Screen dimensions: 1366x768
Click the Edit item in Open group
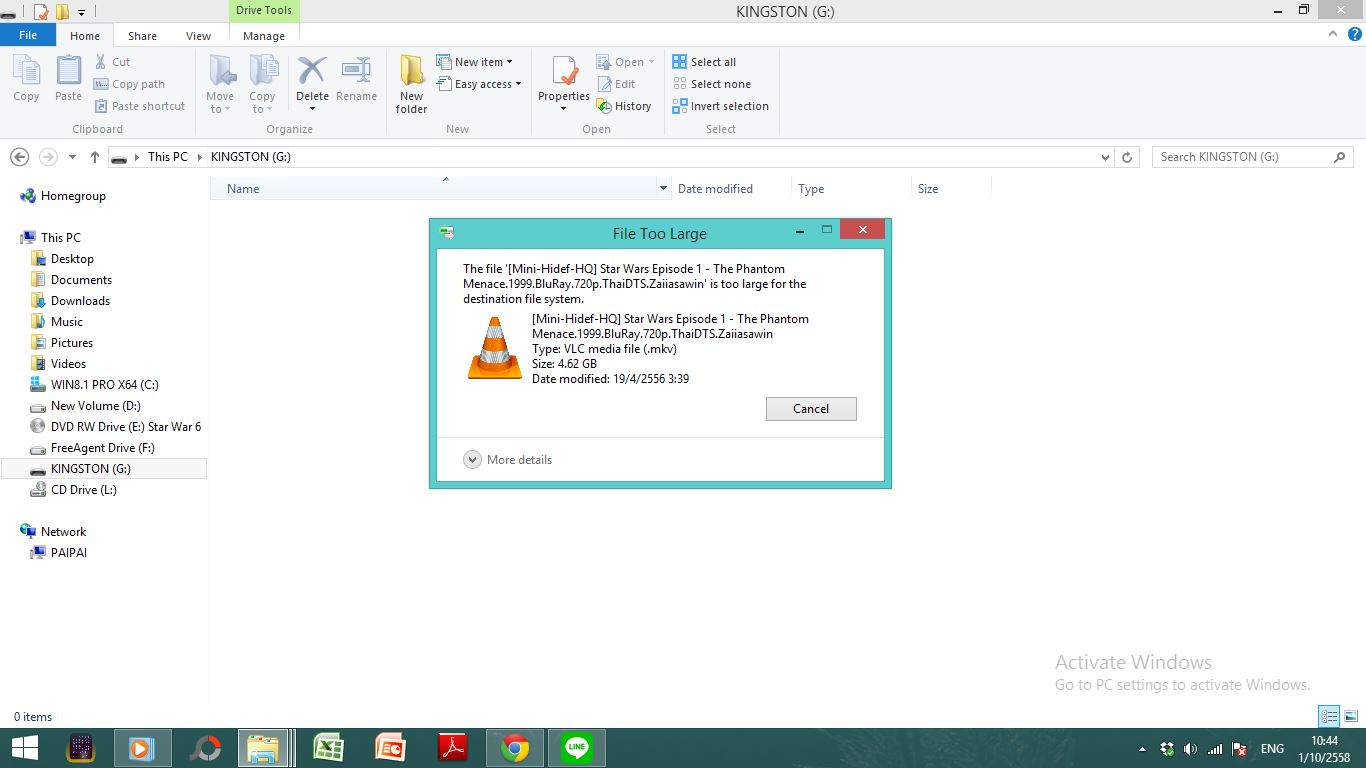click(616, 84)
